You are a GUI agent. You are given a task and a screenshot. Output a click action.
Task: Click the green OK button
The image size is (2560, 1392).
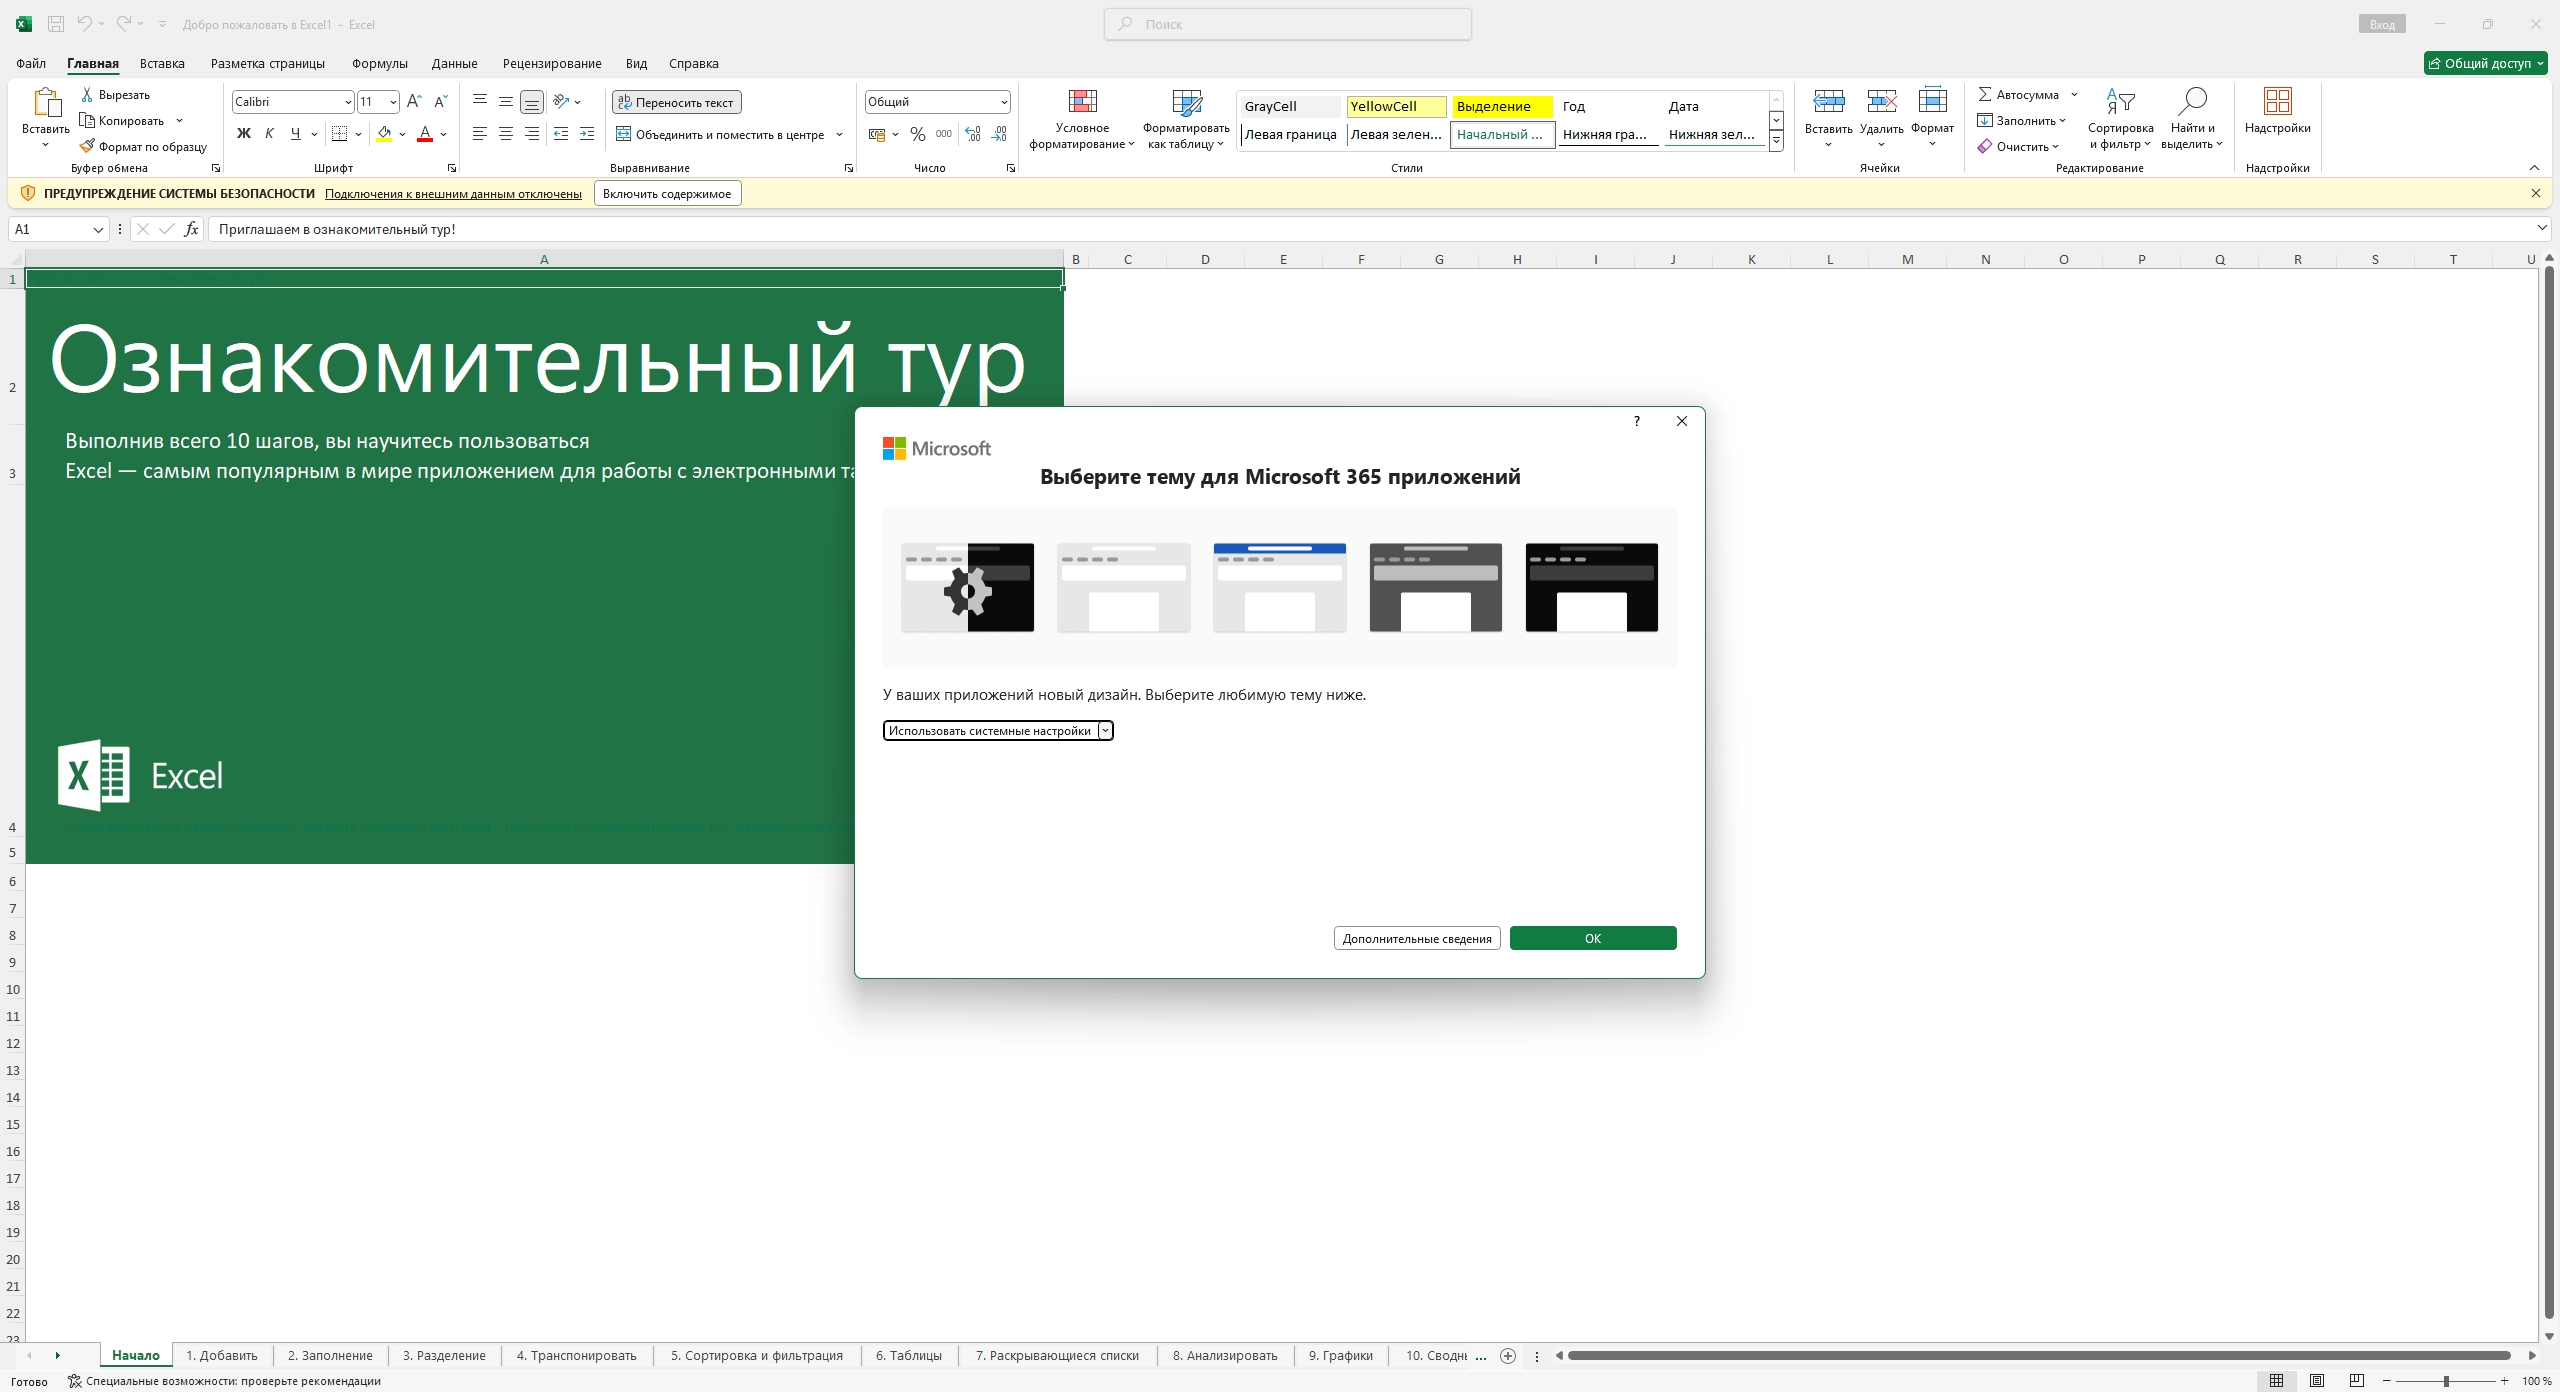(x=1592, y=938)
